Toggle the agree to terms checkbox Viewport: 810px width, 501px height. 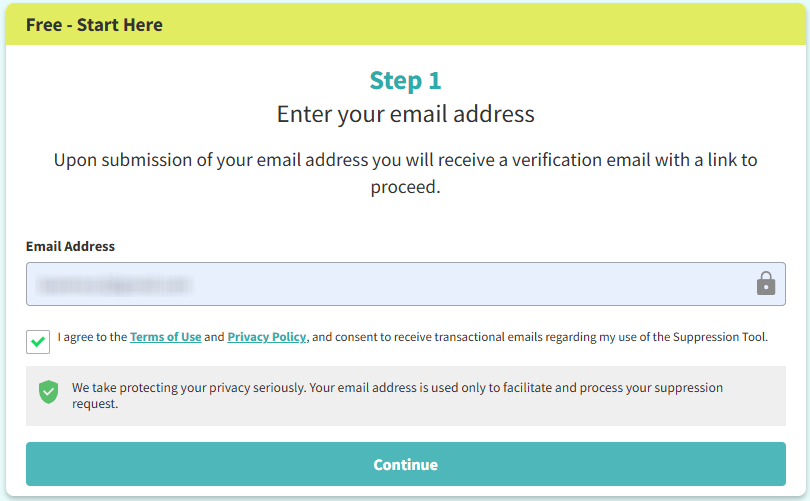[38, 341]
